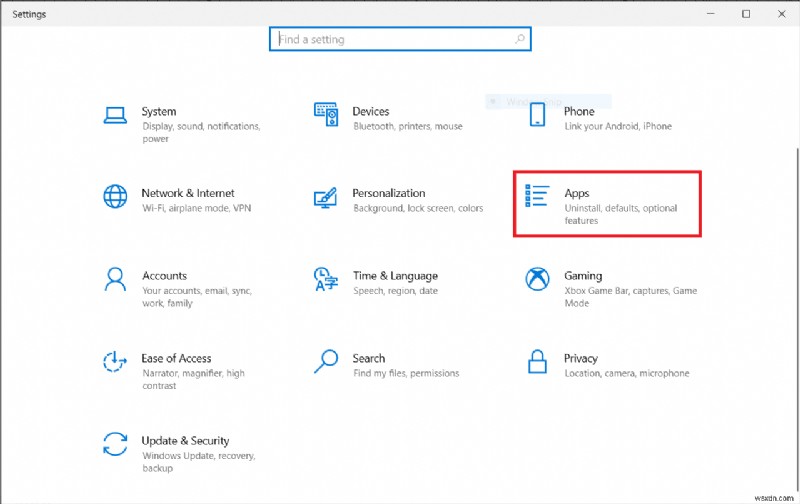
Task: Go to Update & Security settings label
Action: 185,440
